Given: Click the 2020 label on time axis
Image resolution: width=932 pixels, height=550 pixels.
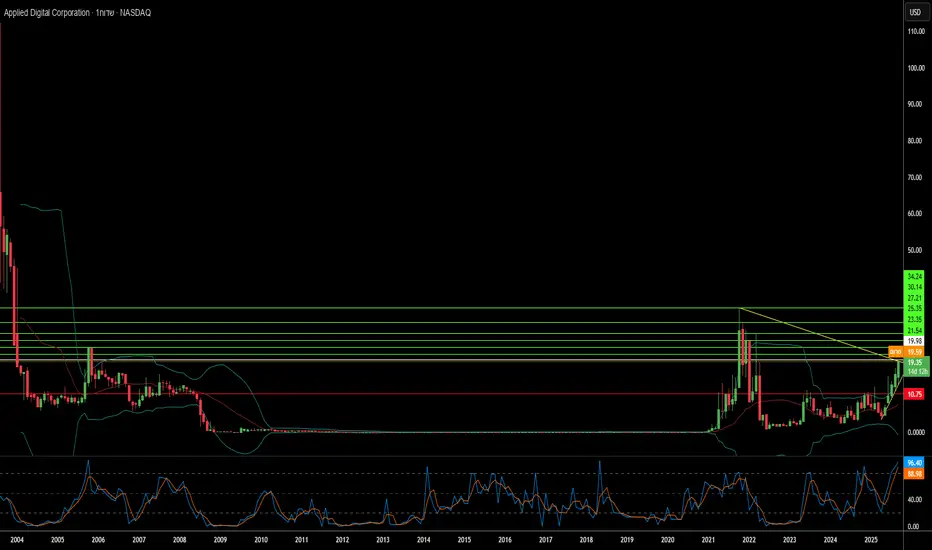Looking at the screenshot, I should (x=667, y=540).
